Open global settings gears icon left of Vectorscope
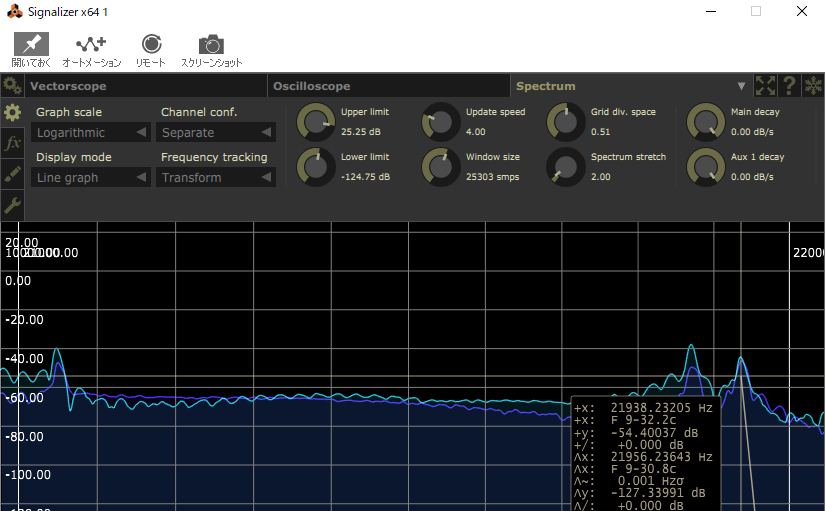This screenshot has height=511, width=825. click(x=12, y=85)
